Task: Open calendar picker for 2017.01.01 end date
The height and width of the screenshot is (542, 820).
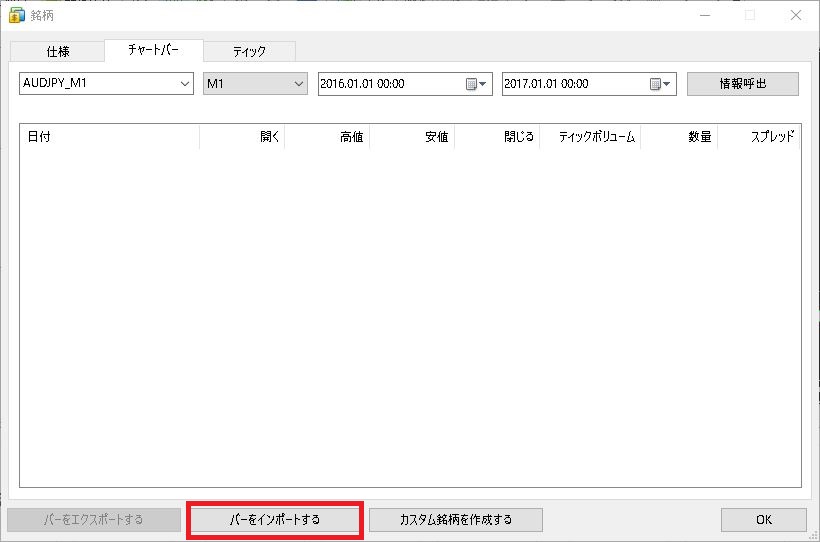Action: point(660,84)
